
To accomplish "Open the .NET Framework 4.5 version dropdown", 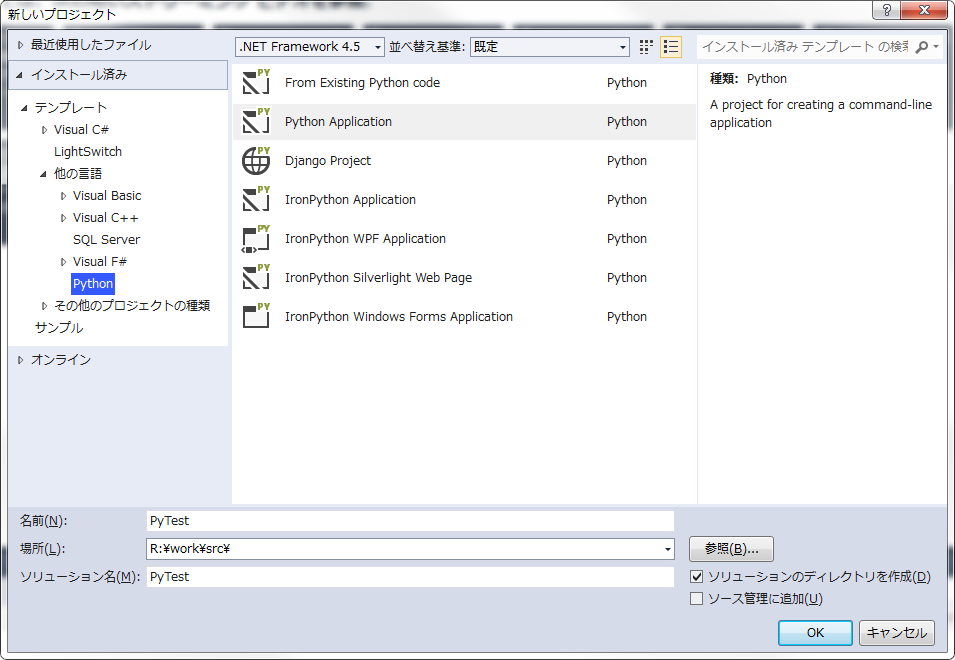I will [310, 47].
